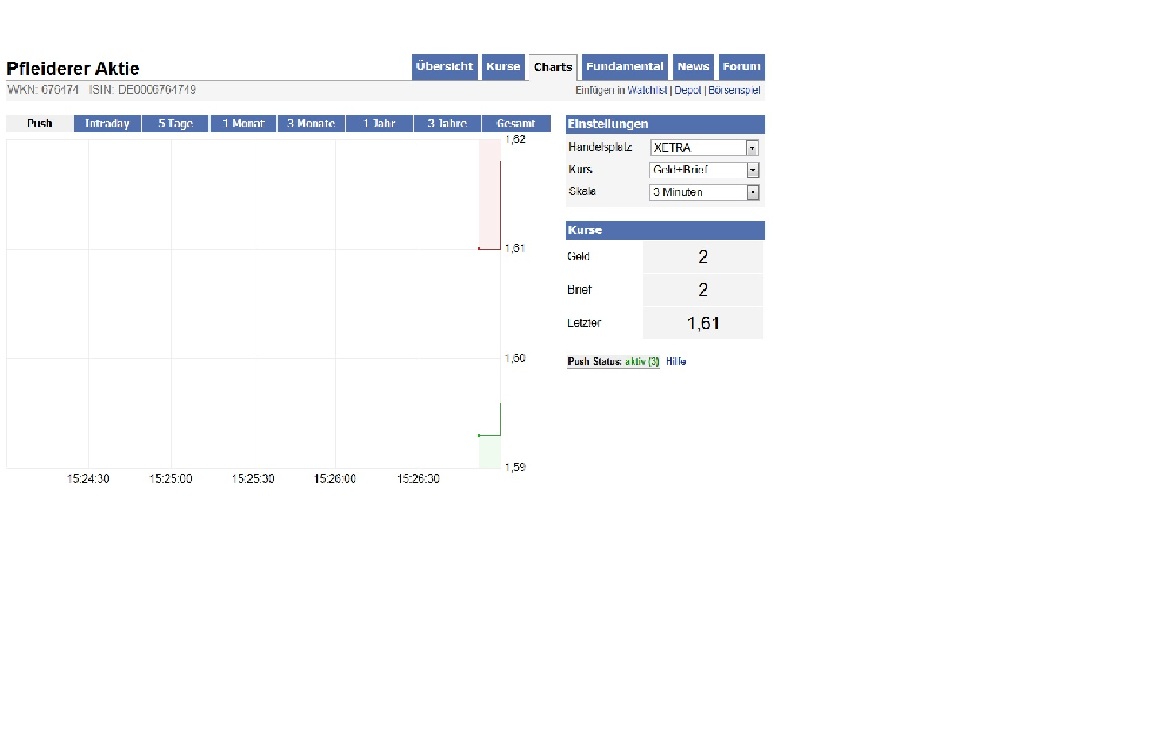The image size is (1152, 737).
Task: Open the Kurs Geld+Brief dropdown
Action: (704, 170)
